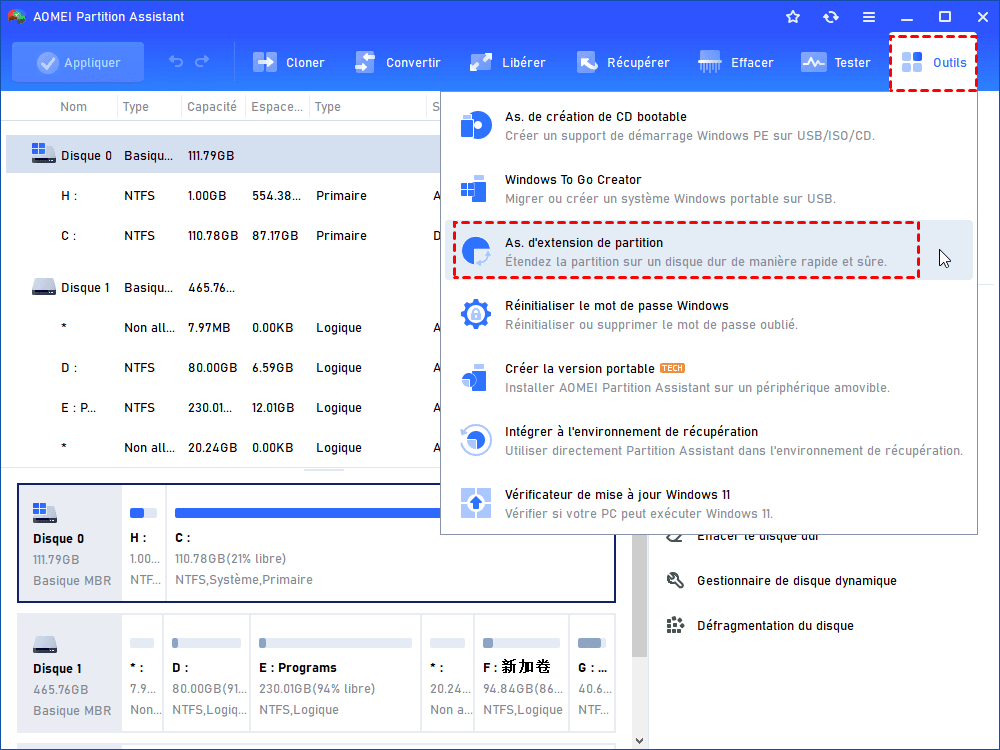Select the H: partition row

[223, 196]
